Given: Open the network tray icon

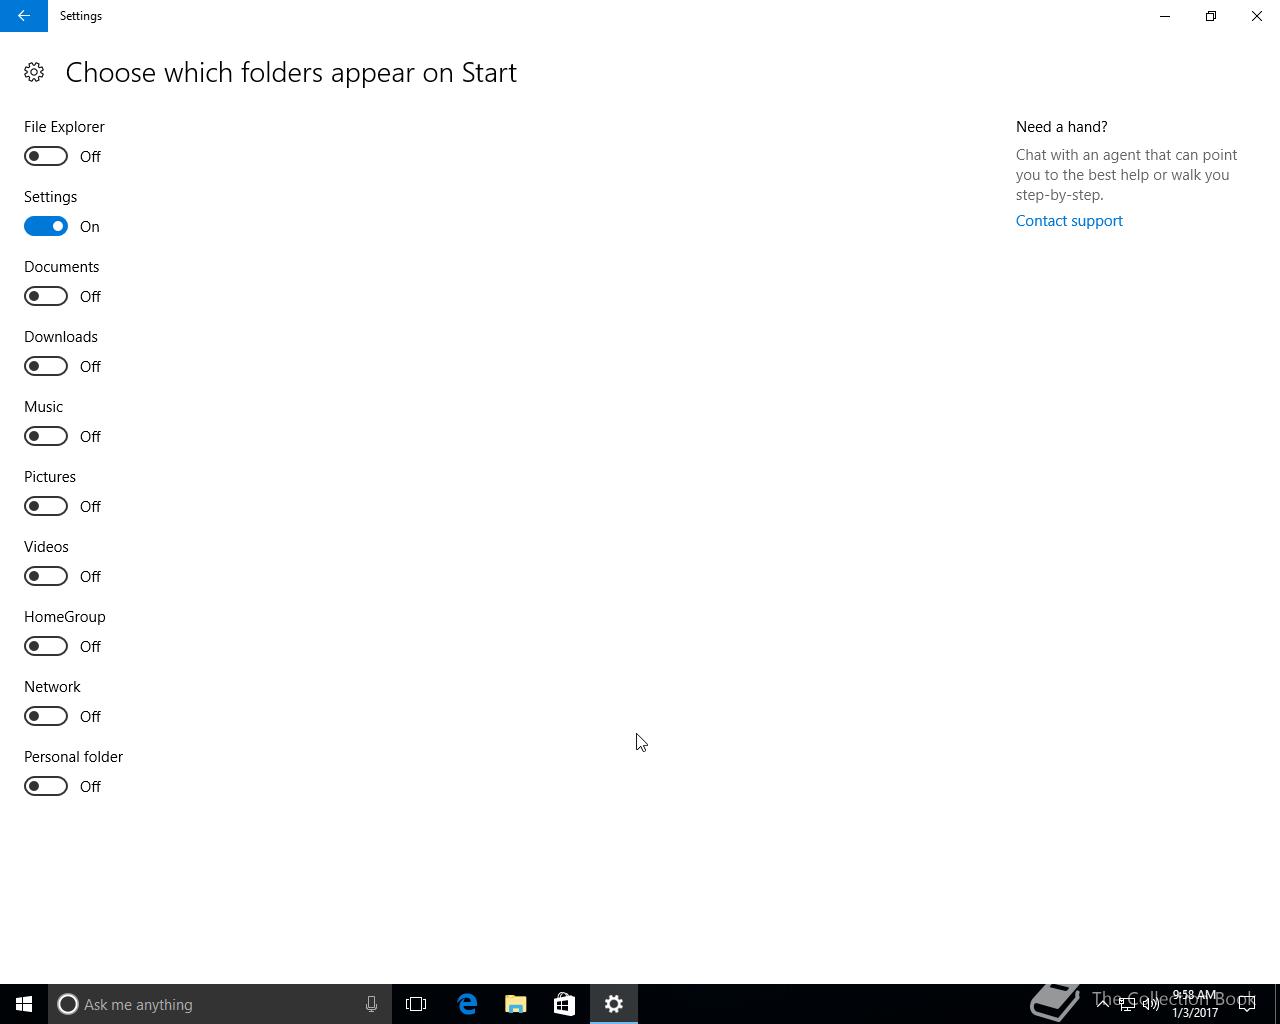Looking at the screenshot, I should click(1127, 1004).
